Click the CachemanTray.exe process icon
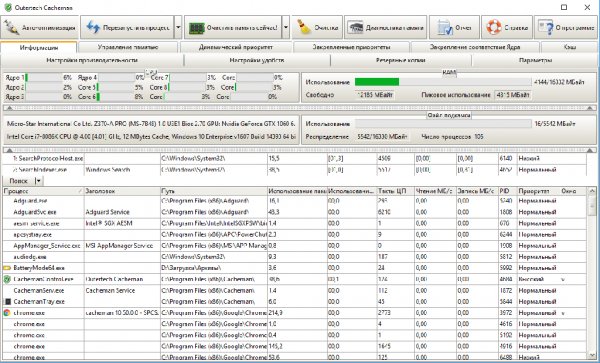Viewport: 600px width, 363px height. pos(7,302)
